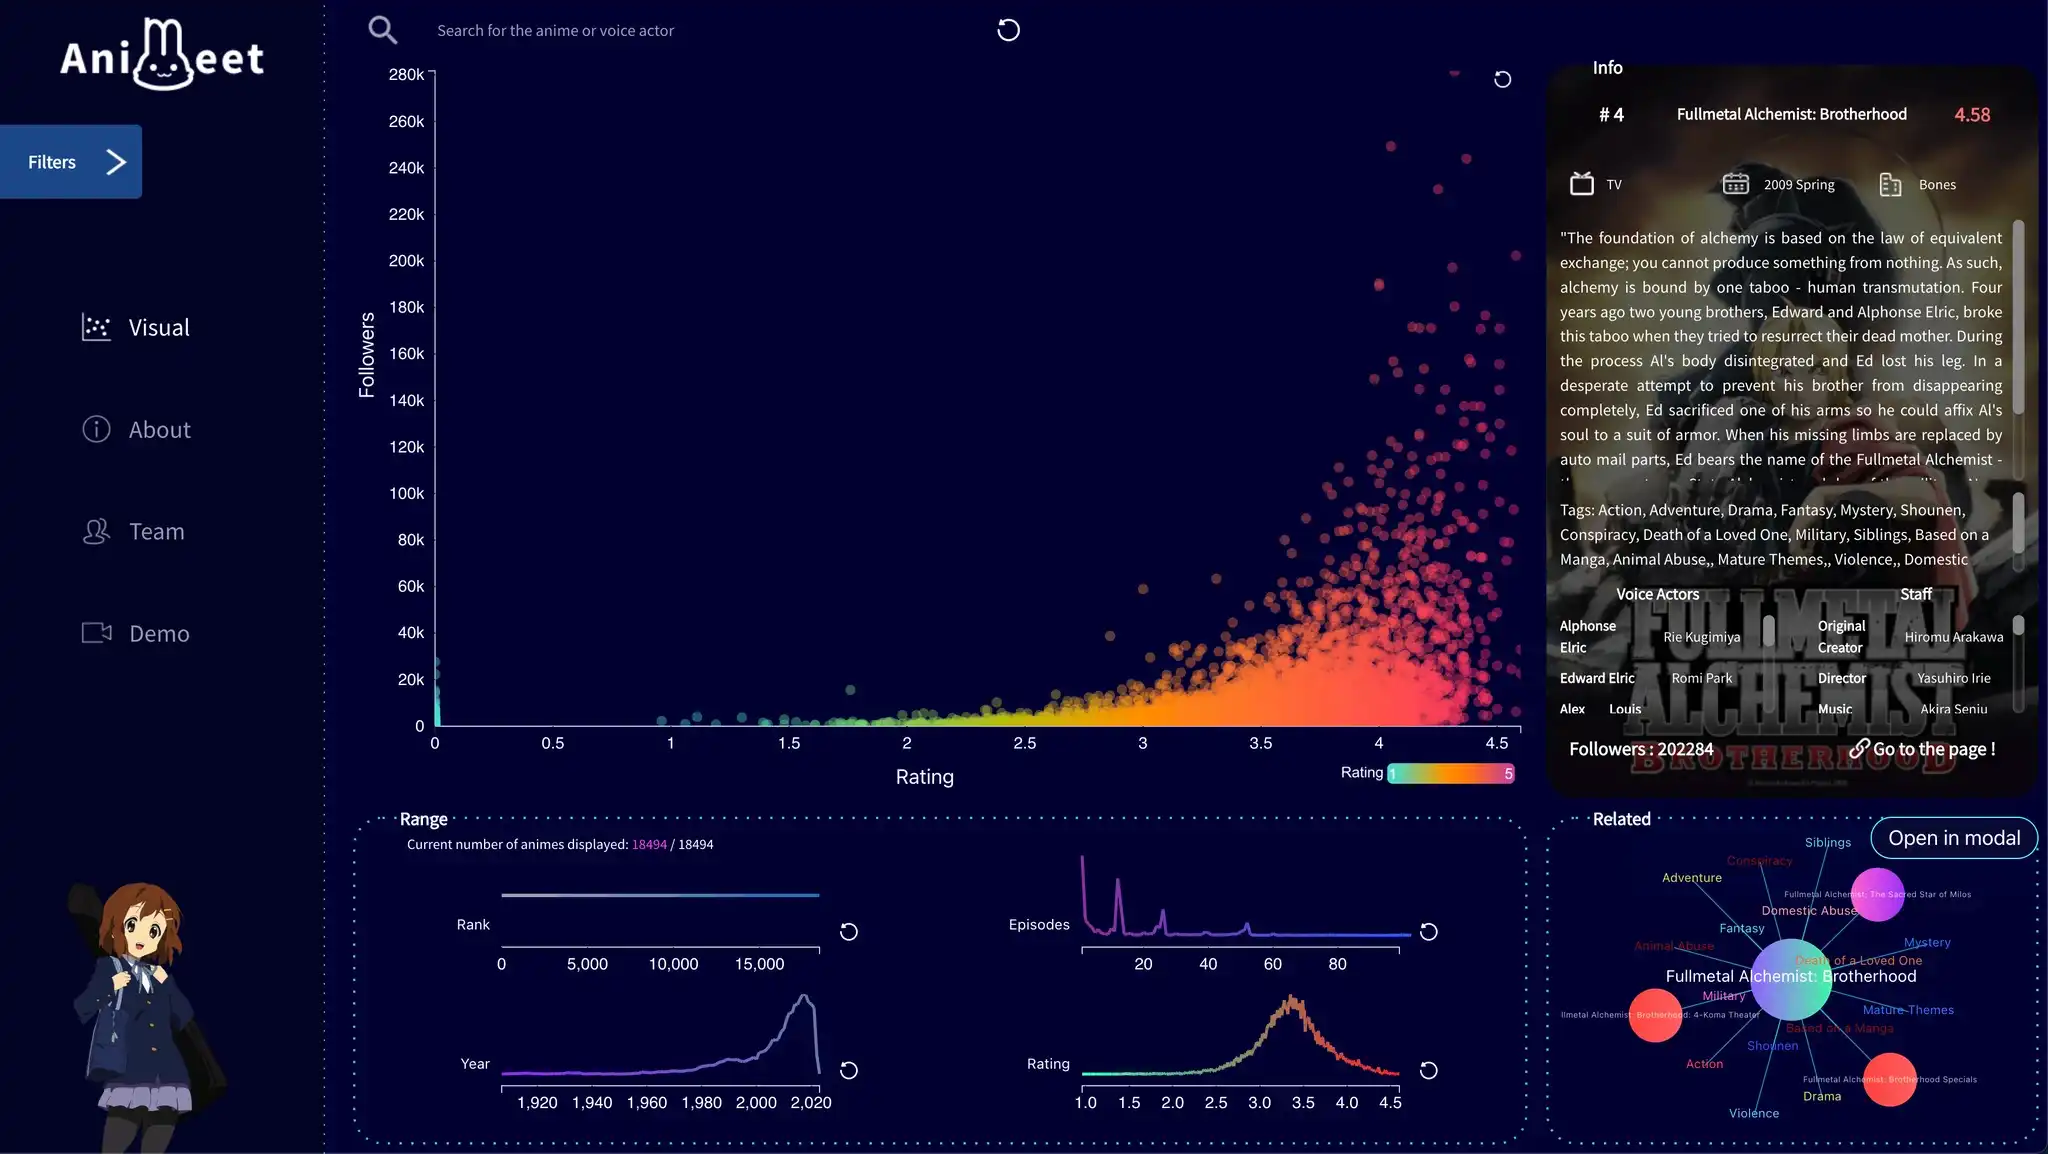The width and height of the screenshot is (2048, 1154).
Task: Click the Fullmetal Alchemist: Brotherhood title
Action: click(x=1791, y=114)
